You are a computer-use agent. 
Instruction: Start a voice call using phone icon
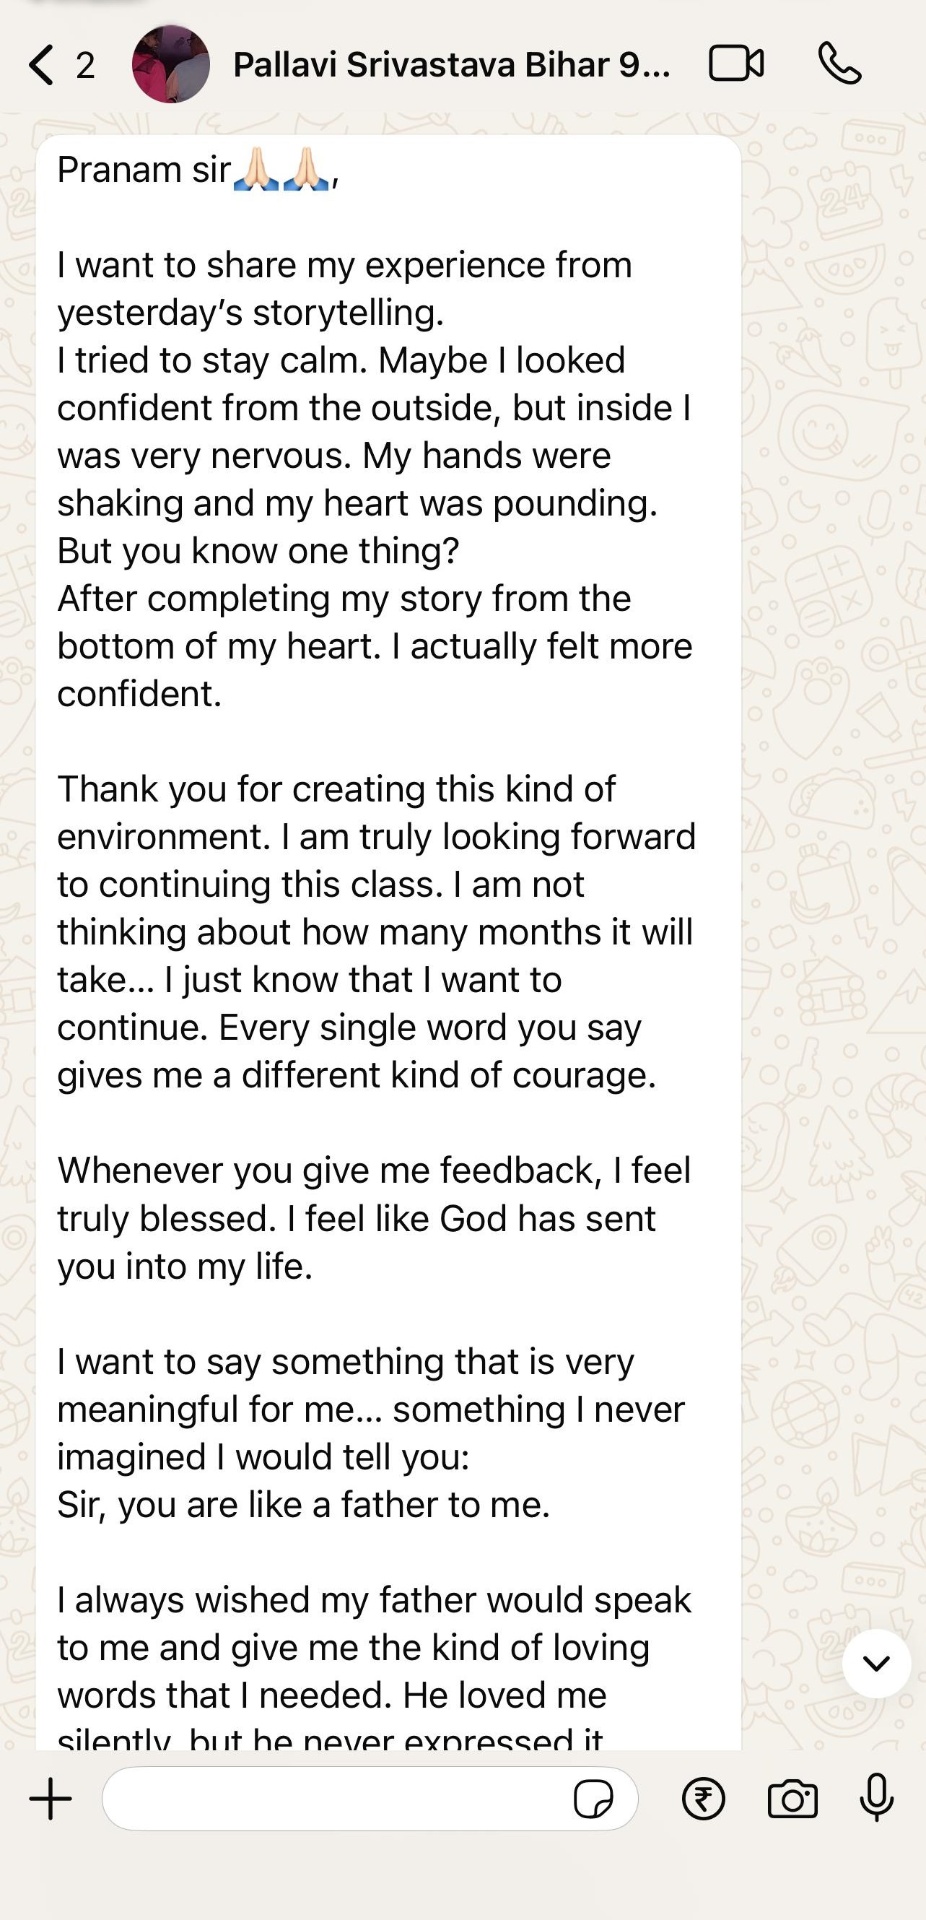click(839, 64)
